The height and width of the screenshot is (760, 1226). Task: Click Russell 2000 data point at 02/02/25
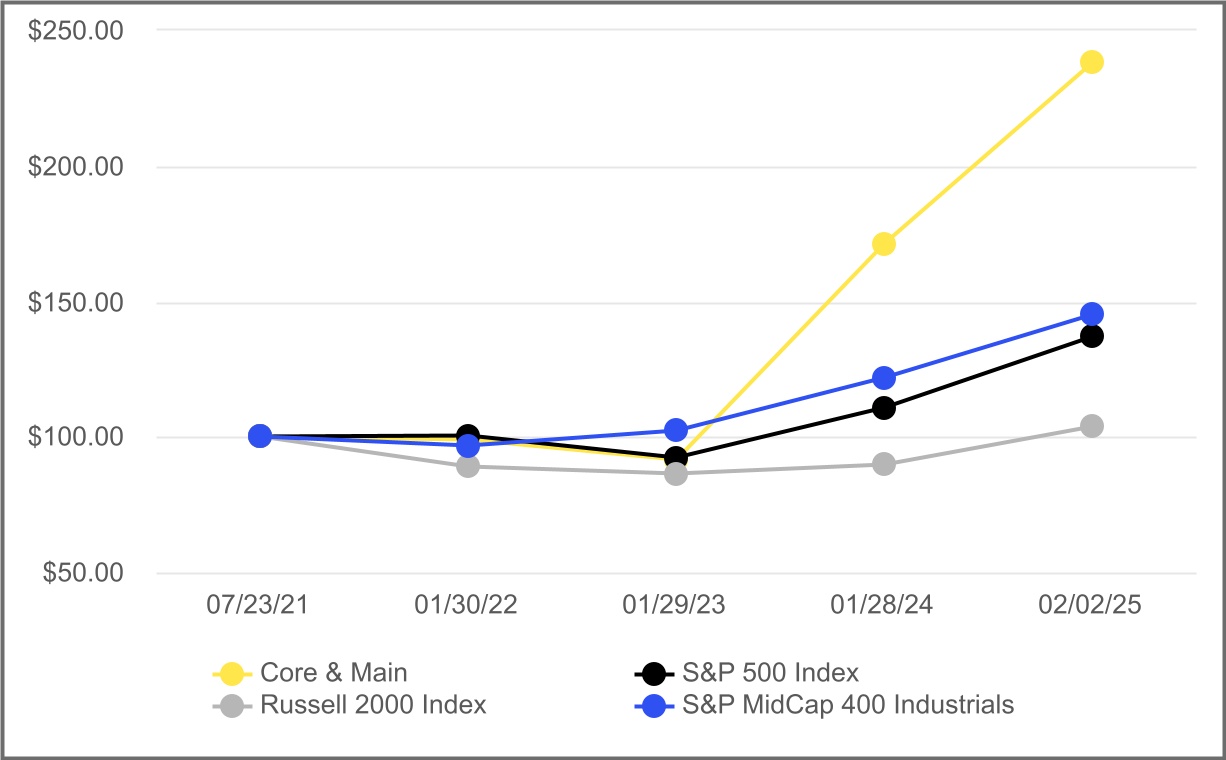[1092, 426]
